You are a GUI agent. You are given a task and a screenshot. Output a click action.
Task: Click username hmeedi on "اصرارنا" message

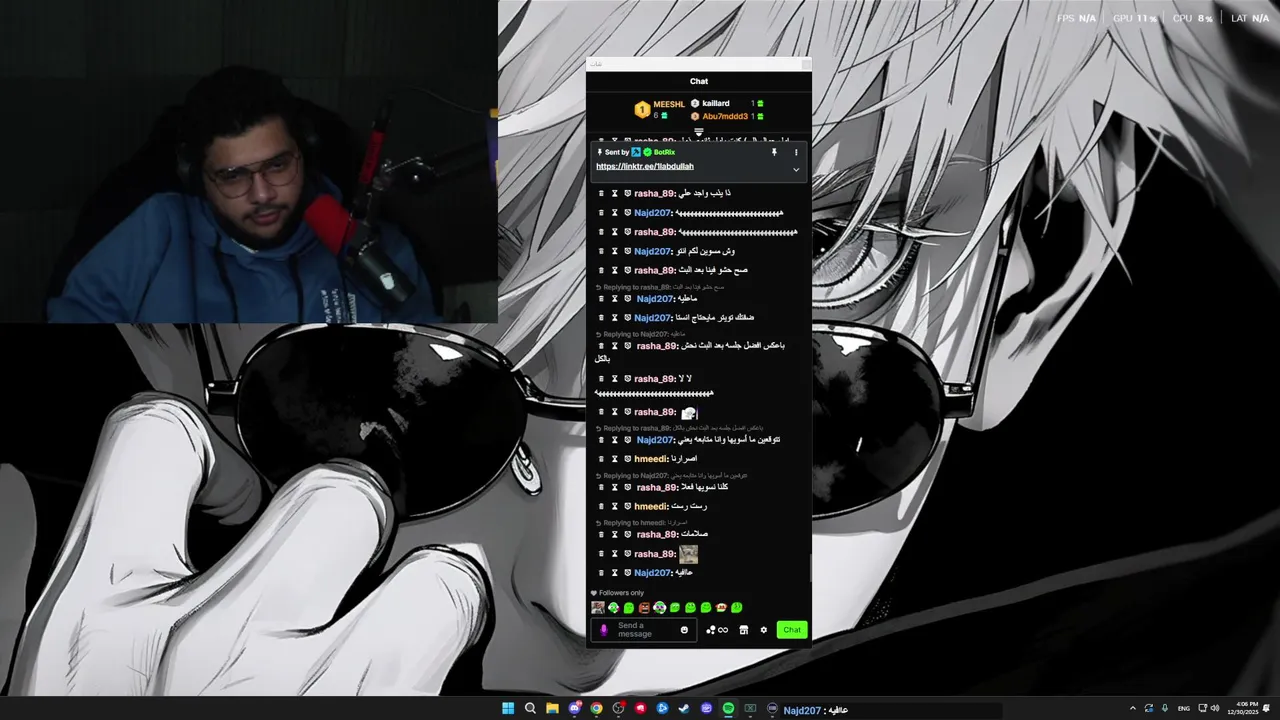click(650, 459)
